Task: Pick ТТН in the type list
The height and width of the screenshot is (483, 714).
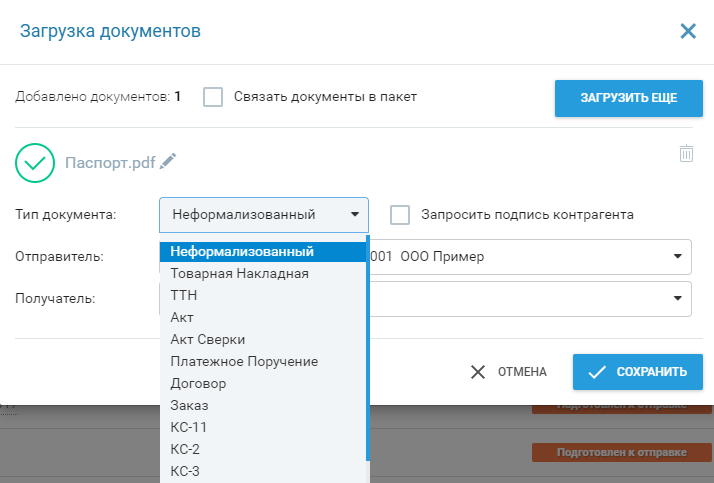Action: [x=184, y=295]
